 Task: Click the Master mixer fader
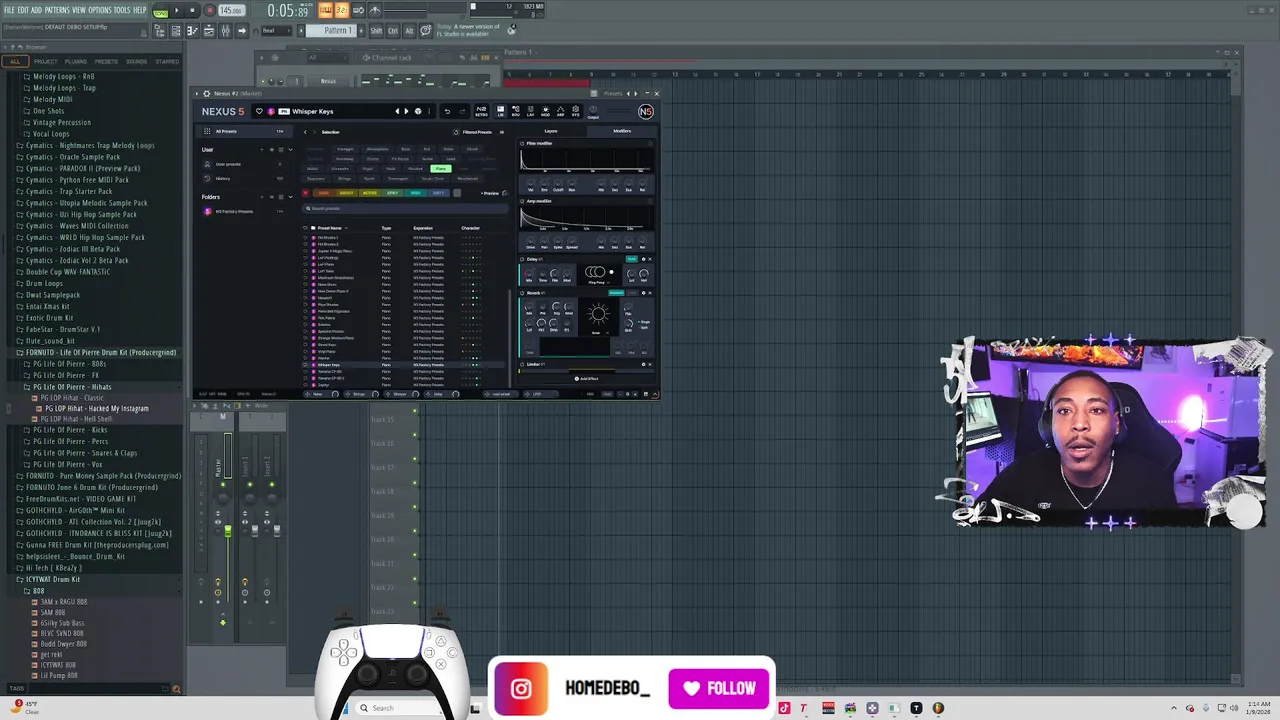(x=227, y=530)
